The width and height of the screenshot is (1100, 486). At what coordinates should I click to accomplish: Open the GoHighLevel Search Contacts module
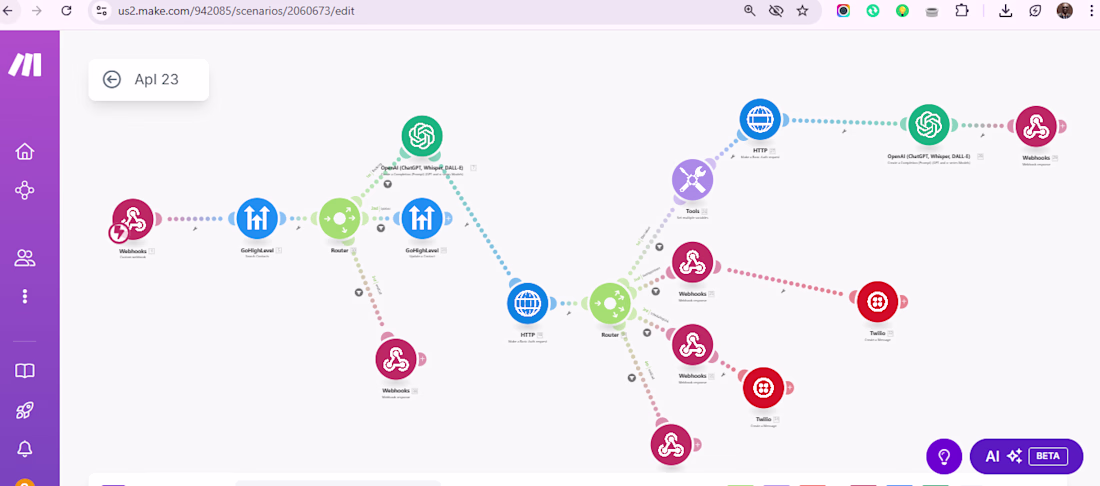[x=257, y=219]
